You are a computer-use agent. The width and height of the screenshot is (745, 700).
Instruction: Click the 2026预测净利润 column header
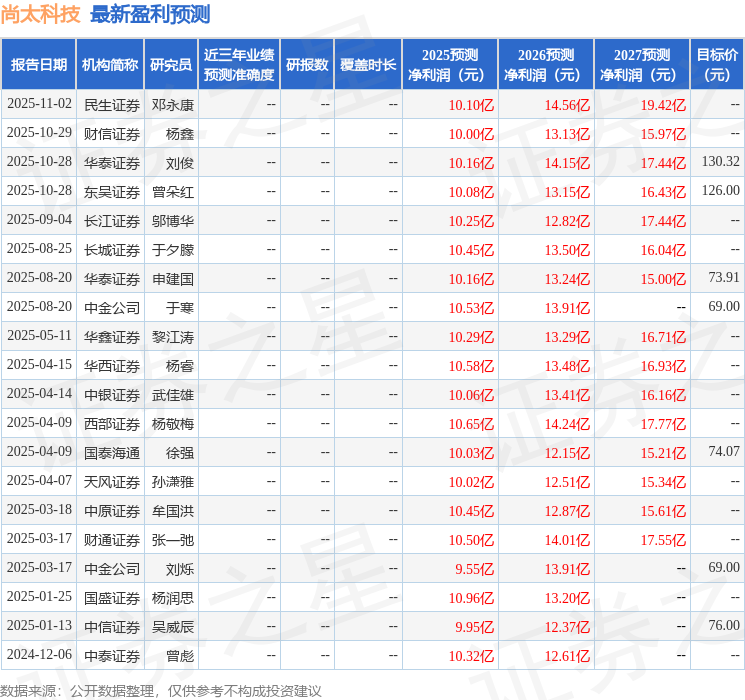546,65
